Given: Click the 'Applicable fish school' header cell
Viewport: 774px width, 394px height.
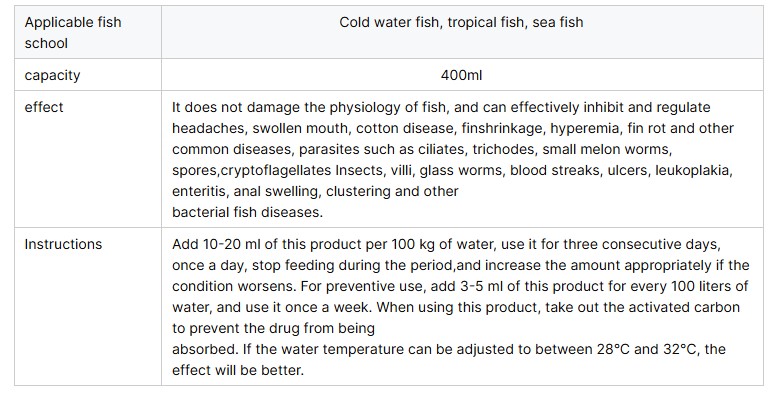Looking at the screenshot, I should (x=87, y=33).
